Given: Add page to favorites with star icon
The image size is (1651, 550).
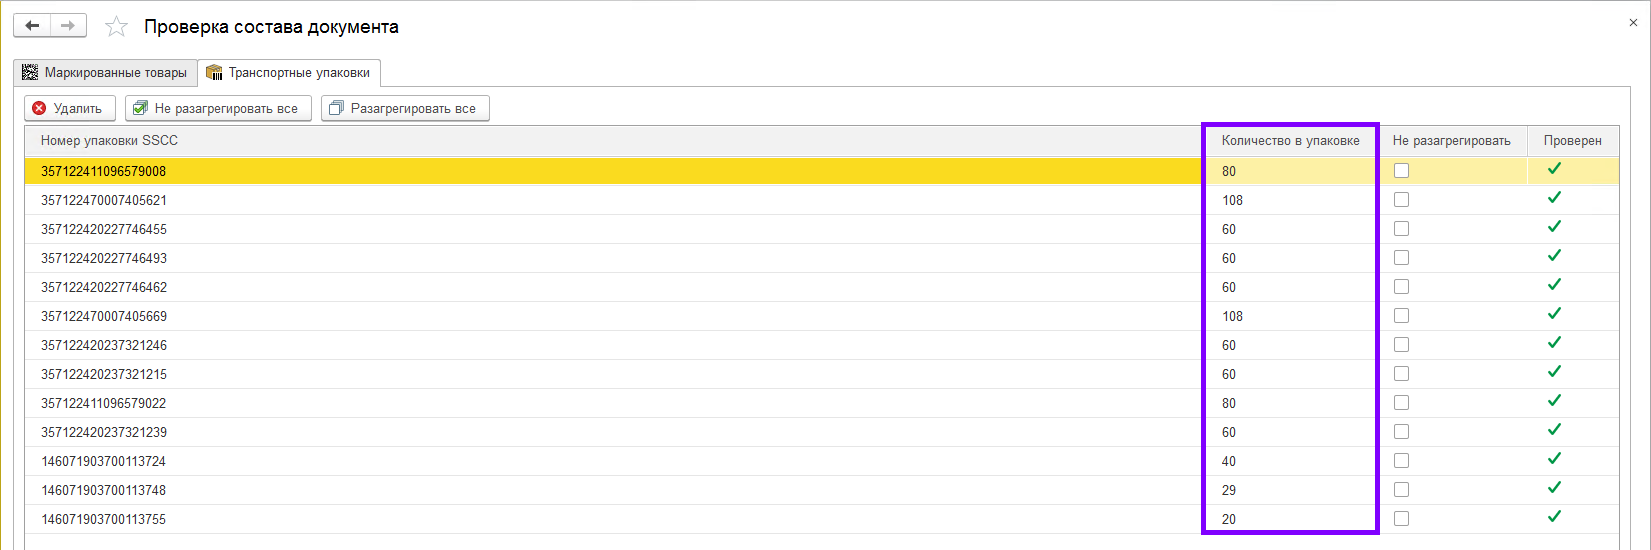Looking at the screenshot, I should click(117, 27).
